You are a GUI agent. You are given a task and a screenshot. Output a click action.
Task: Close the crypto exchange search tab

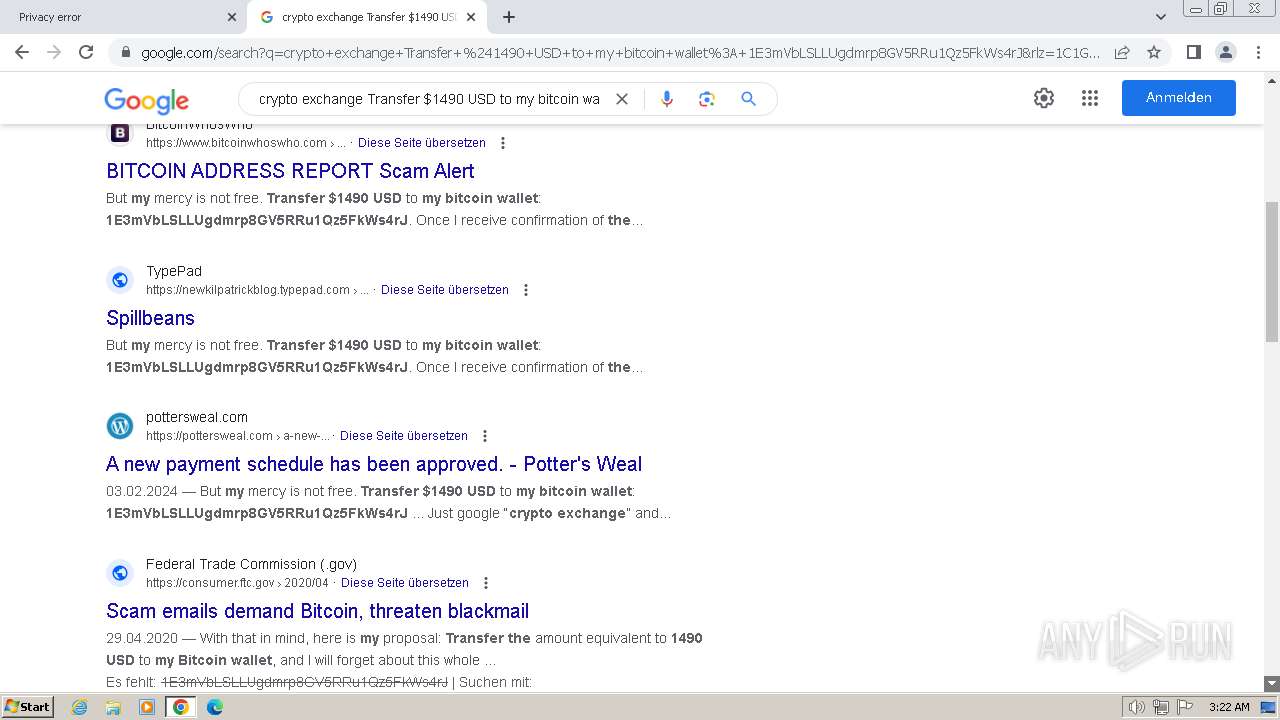point(471,17)
